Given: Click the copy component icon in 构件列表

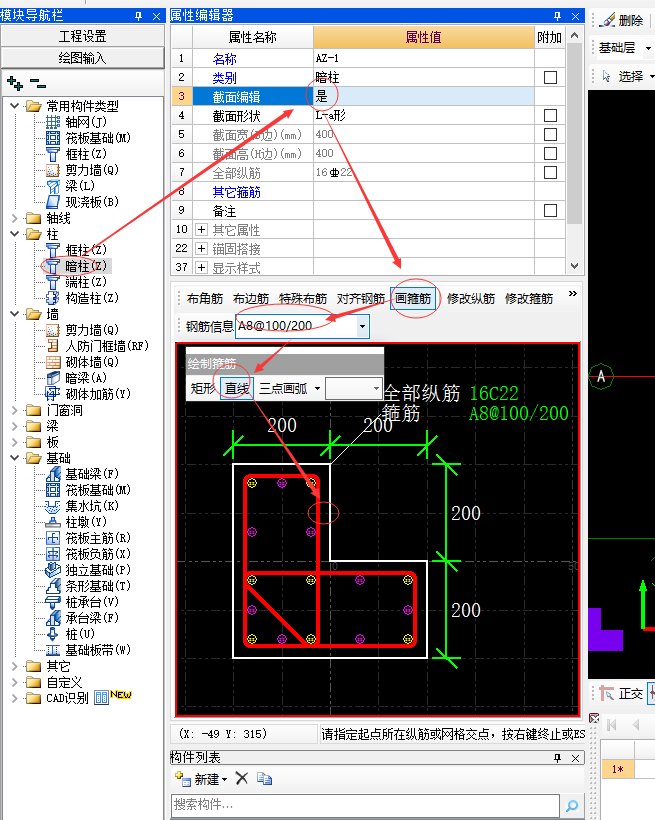Looking at the screenshot, I should [265, 779].
